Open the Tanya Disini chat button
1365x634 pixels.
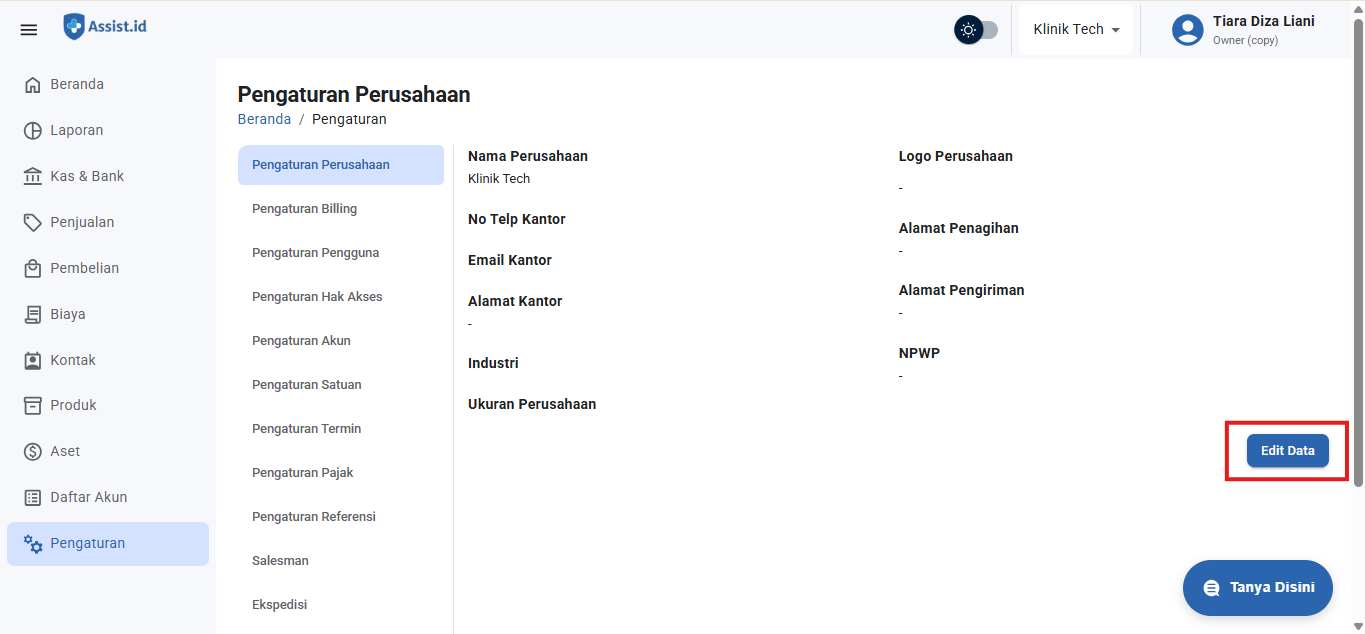pyautogui.click(x=1257, y=588)
